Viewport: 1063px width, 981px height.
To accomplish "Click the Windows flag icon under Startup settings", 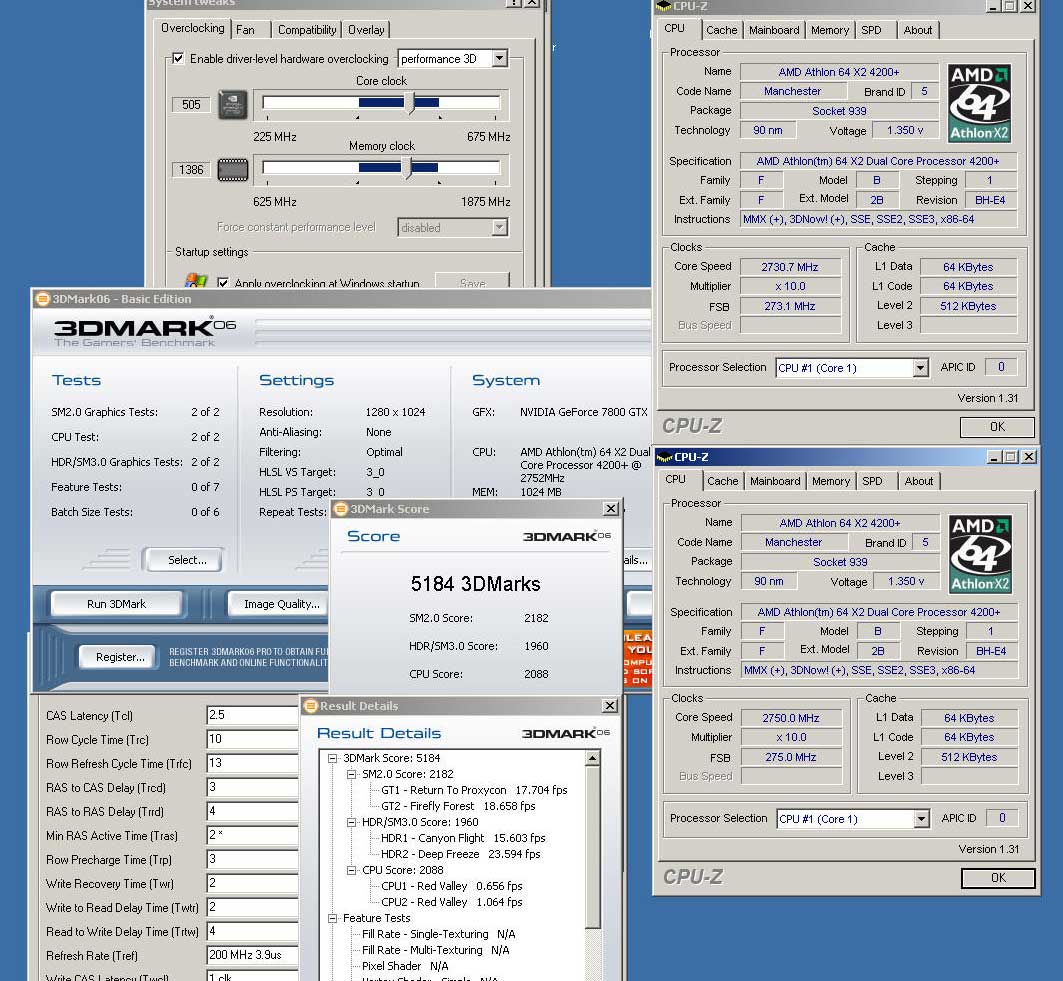I will click(195, 281).
